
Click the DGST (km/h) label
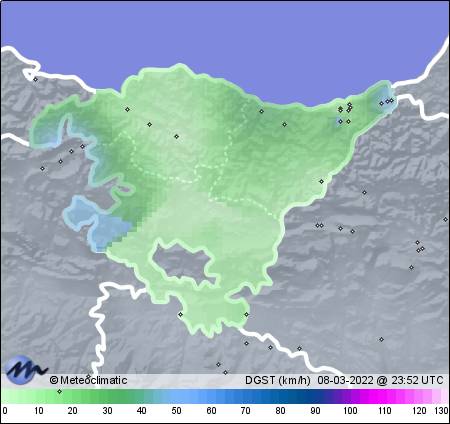(278, 380)
